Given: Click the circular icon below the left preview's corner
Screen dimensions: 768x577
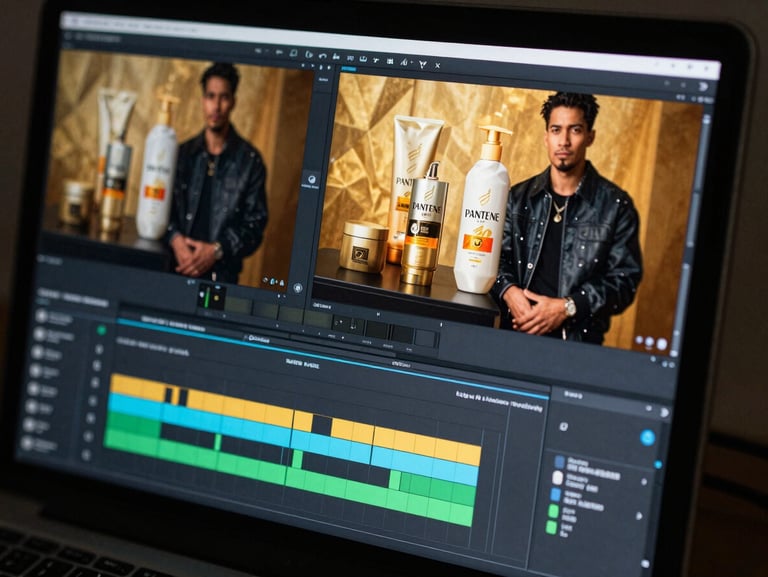Looking at the screenshot, I should [x=298, y=288].
